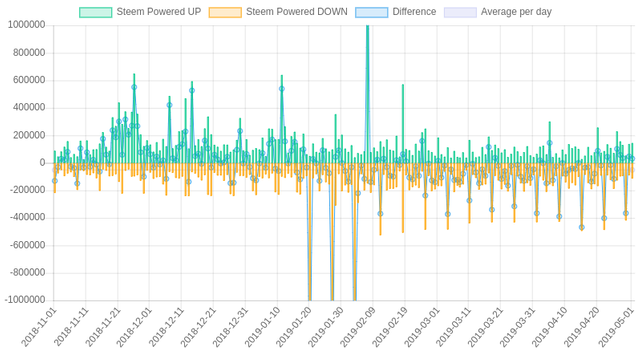Viewport: 640px width, 361px height.
Task: Click the lowest Difference point near 2019-04-15
Action: tap(582, 227)
